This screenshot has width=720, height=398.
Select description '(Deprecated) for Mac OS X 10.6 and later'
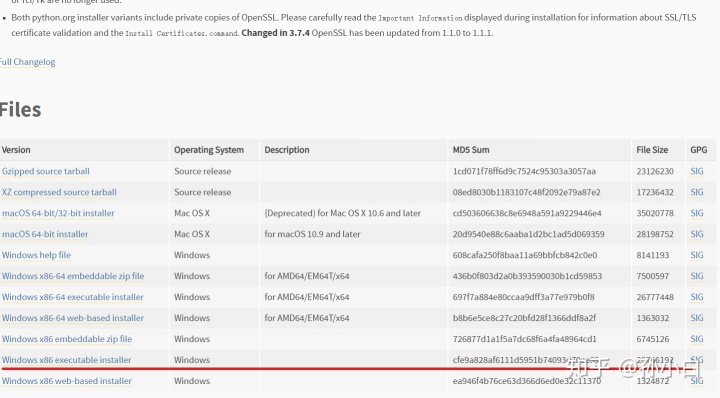[343, 213]
